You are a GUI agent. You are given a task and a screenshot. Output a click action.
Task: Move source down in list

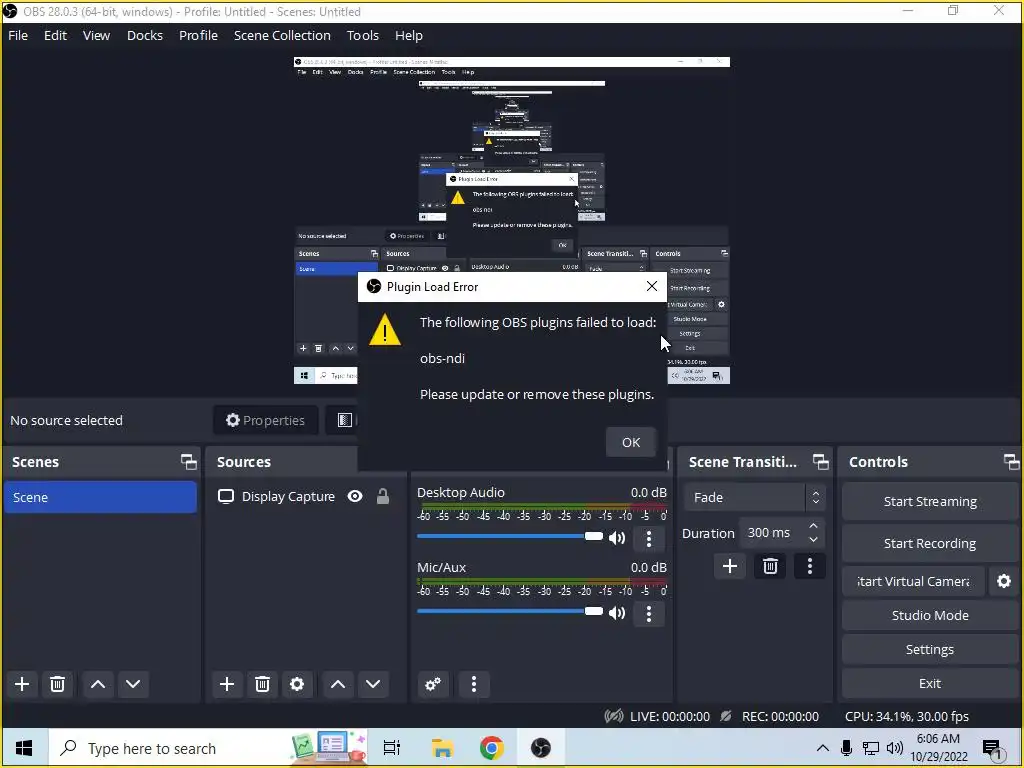(x=373, y=684)
